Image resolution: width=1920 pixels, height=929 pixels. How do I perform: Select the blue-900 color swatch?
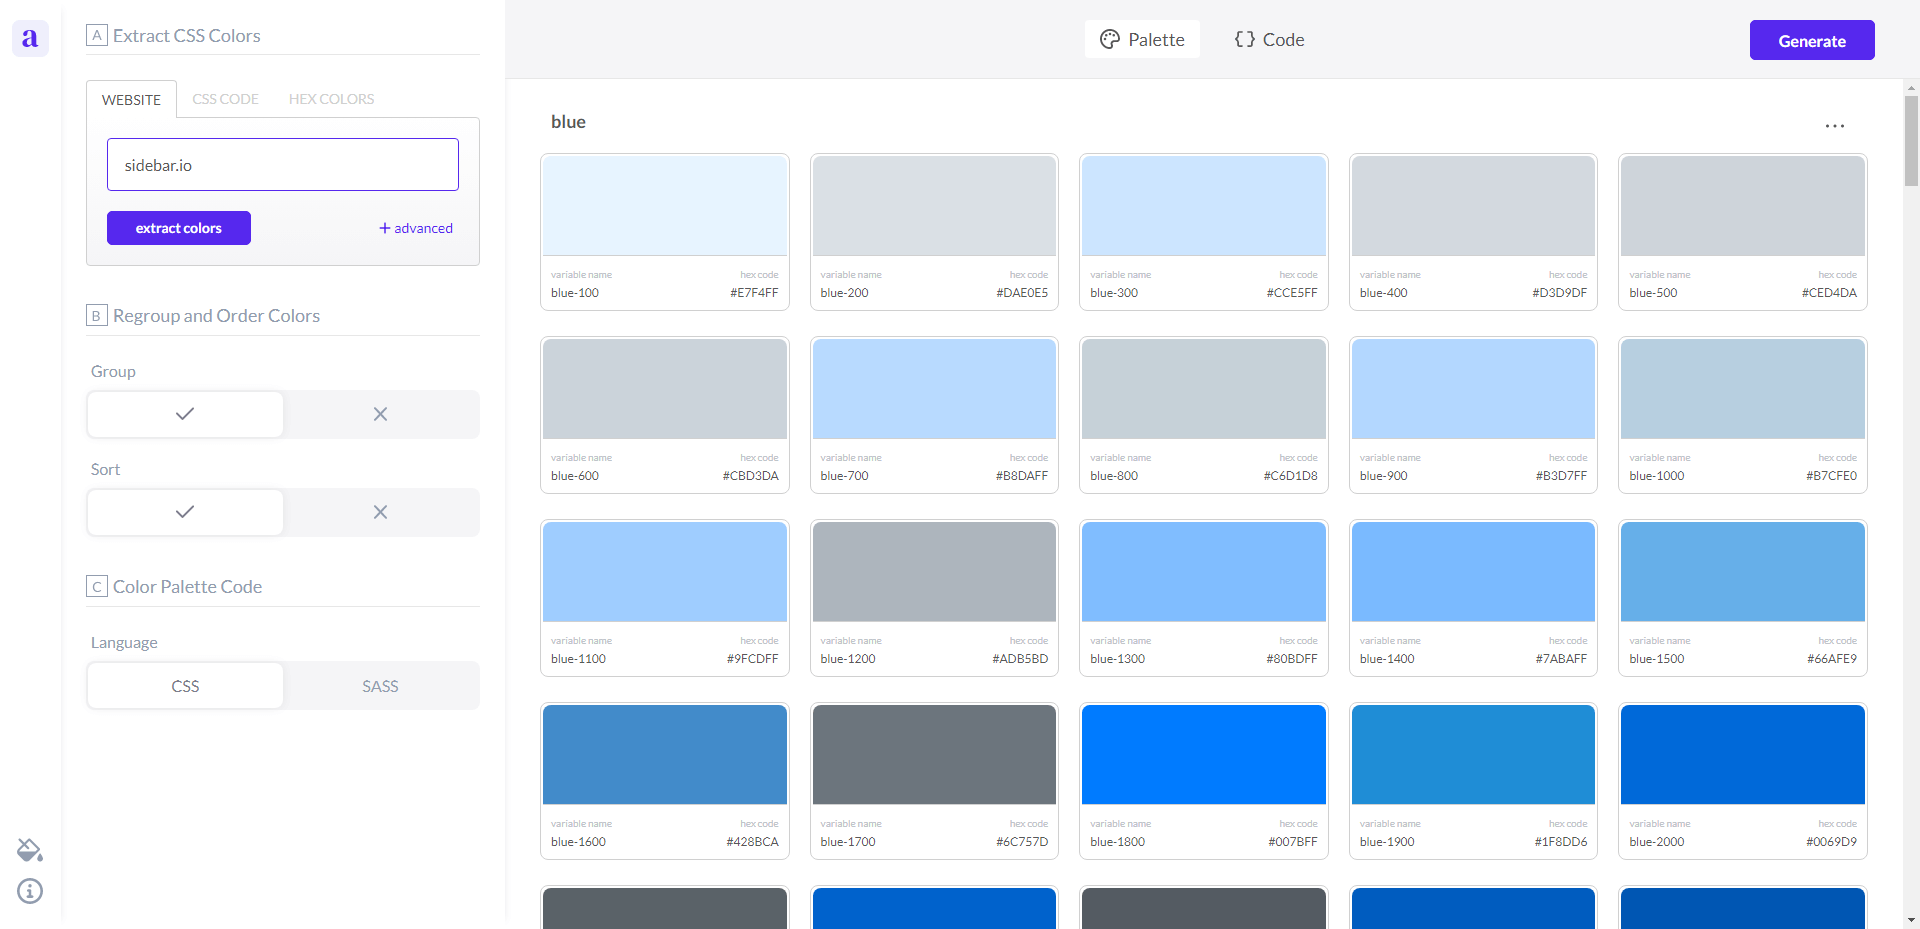(x=1473, y=389)
